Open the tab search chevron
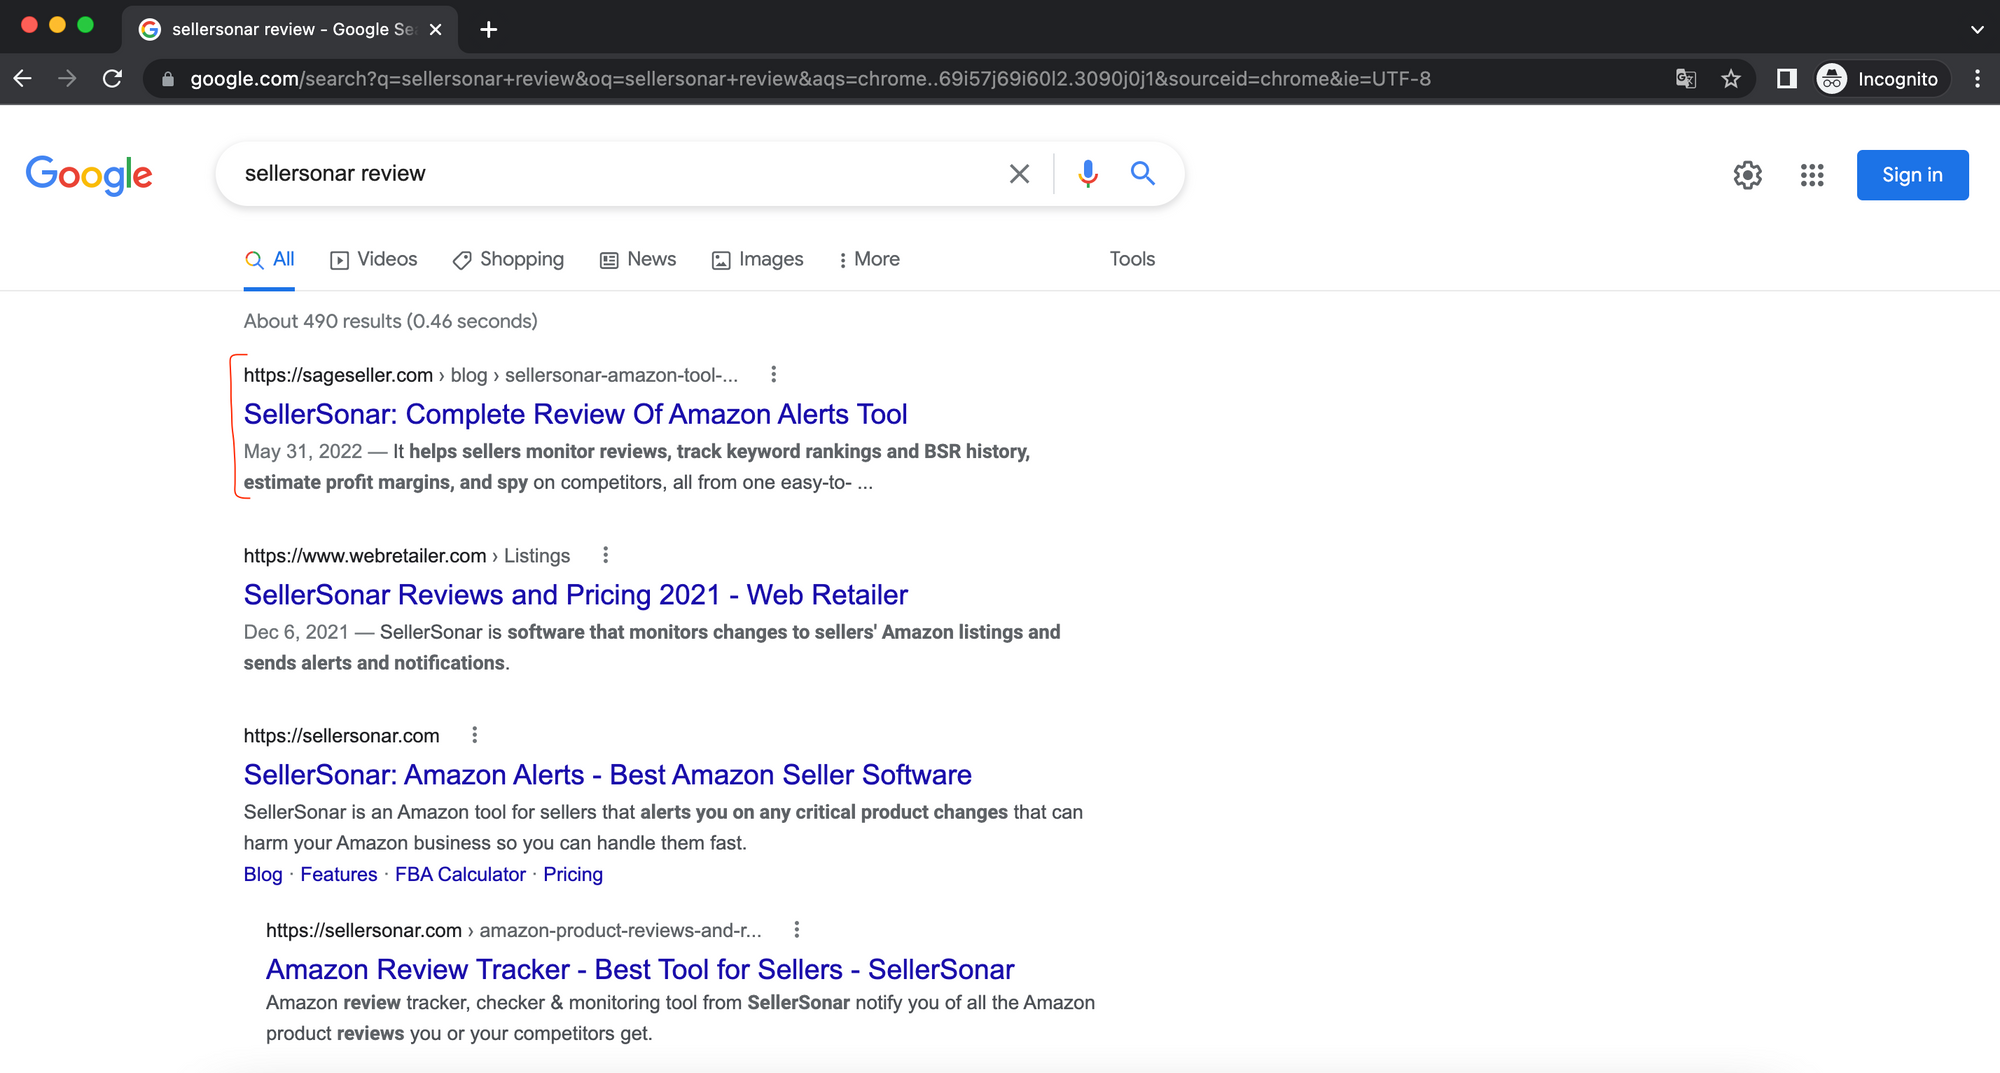2000x1073 pixels. click(1977, 29)
